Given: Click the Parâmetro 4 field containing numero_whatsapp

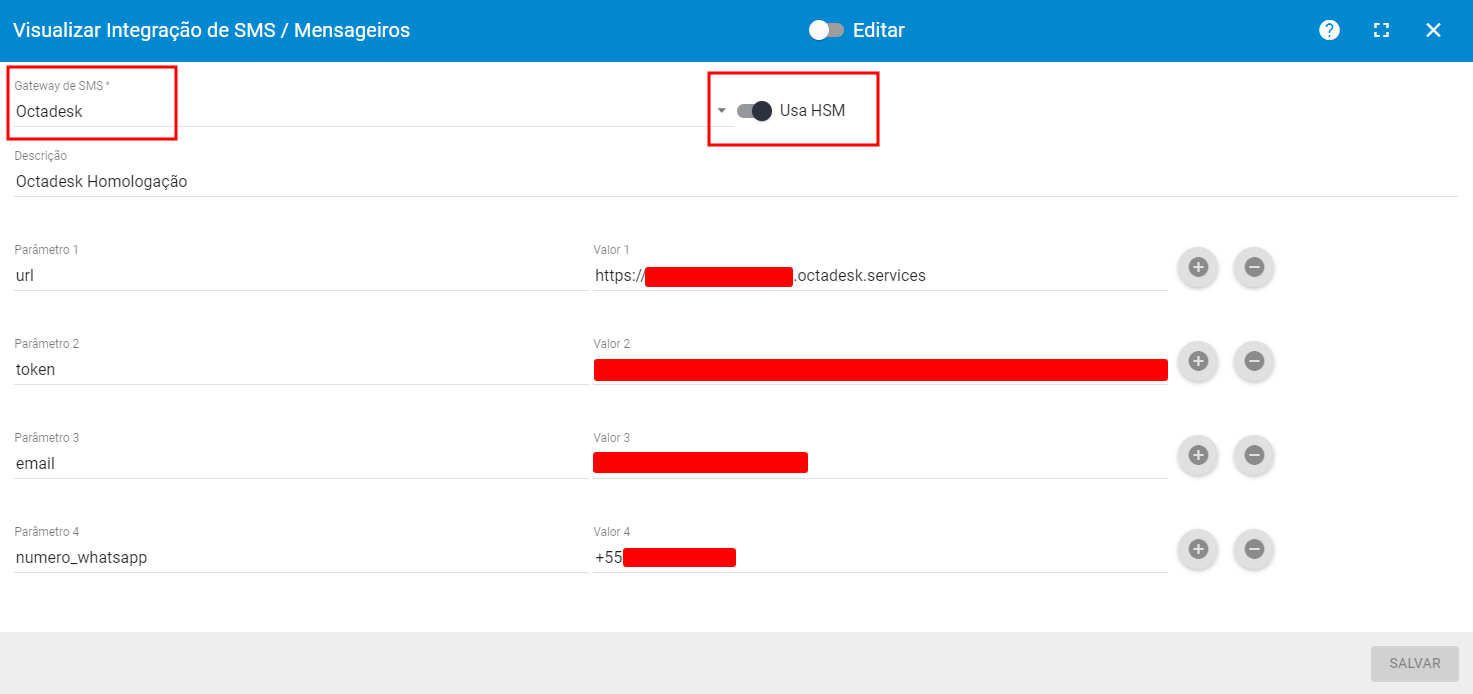Looking at the screenshot, I should [x=301, y=558].
